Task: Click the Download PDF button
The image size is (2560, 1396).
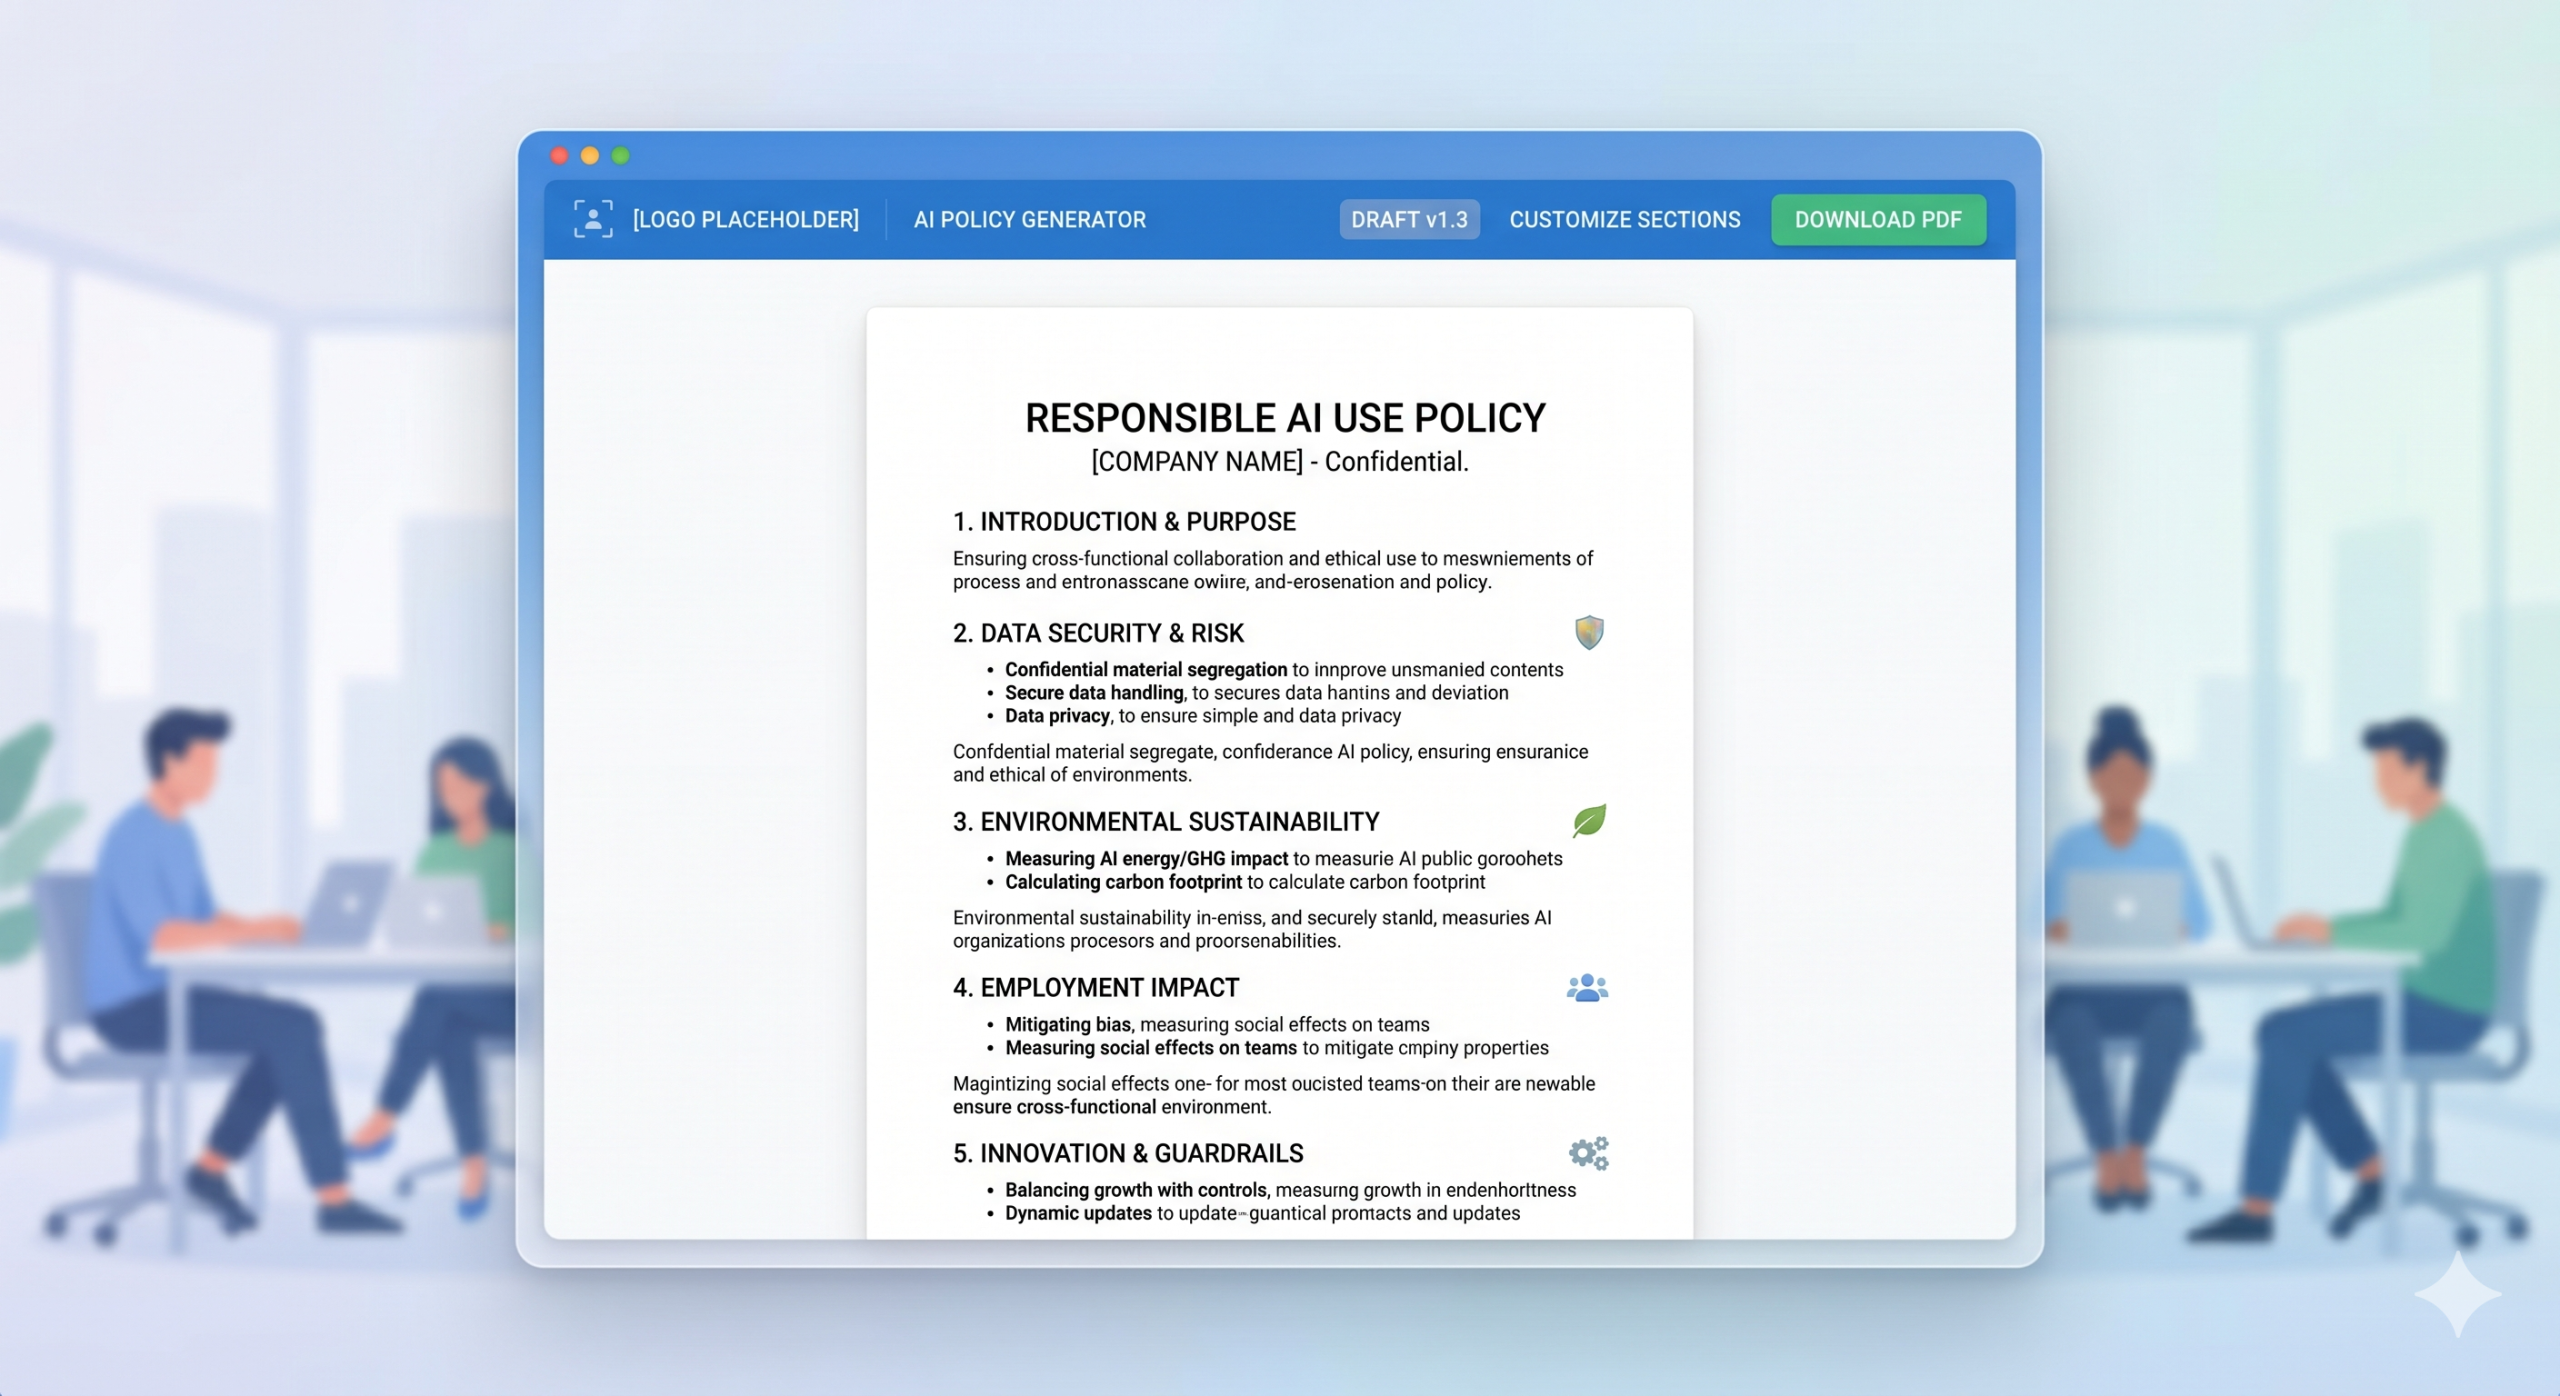Action: click(x=1878, y=219)
